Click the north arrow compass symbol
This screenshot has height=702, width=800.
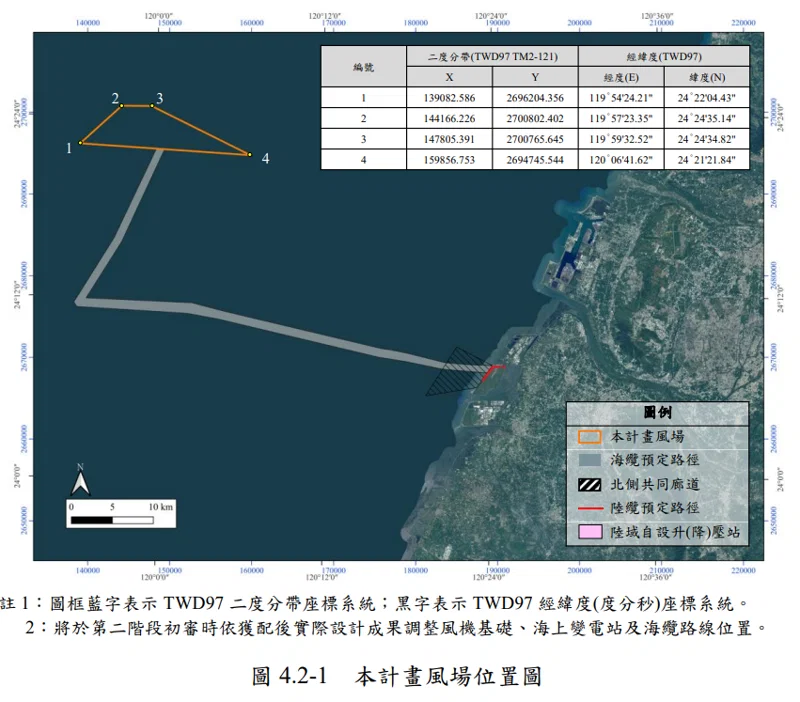tap(81, 480)
